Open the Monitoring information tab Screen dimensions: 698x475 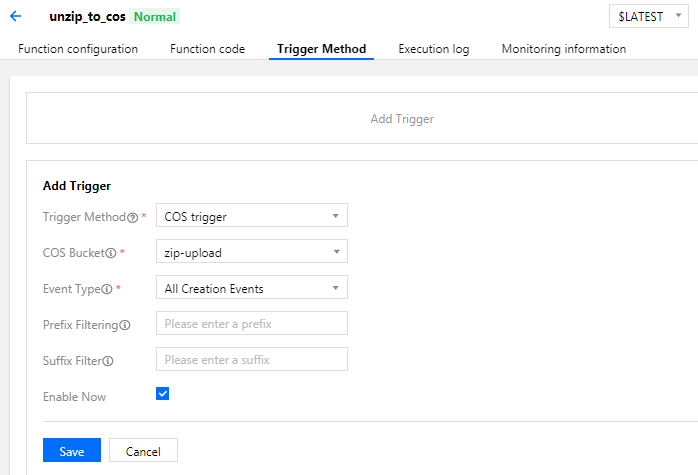(x=564, y=49)
